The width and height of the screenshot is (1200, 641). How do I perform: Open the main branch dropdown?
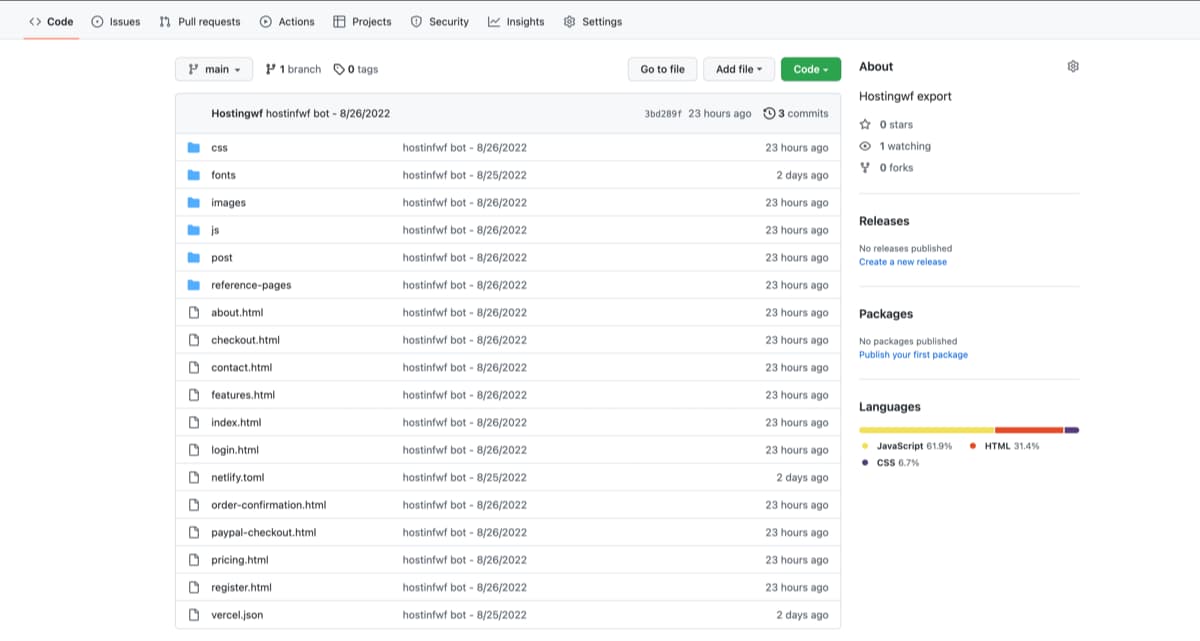tap(213, 69)
